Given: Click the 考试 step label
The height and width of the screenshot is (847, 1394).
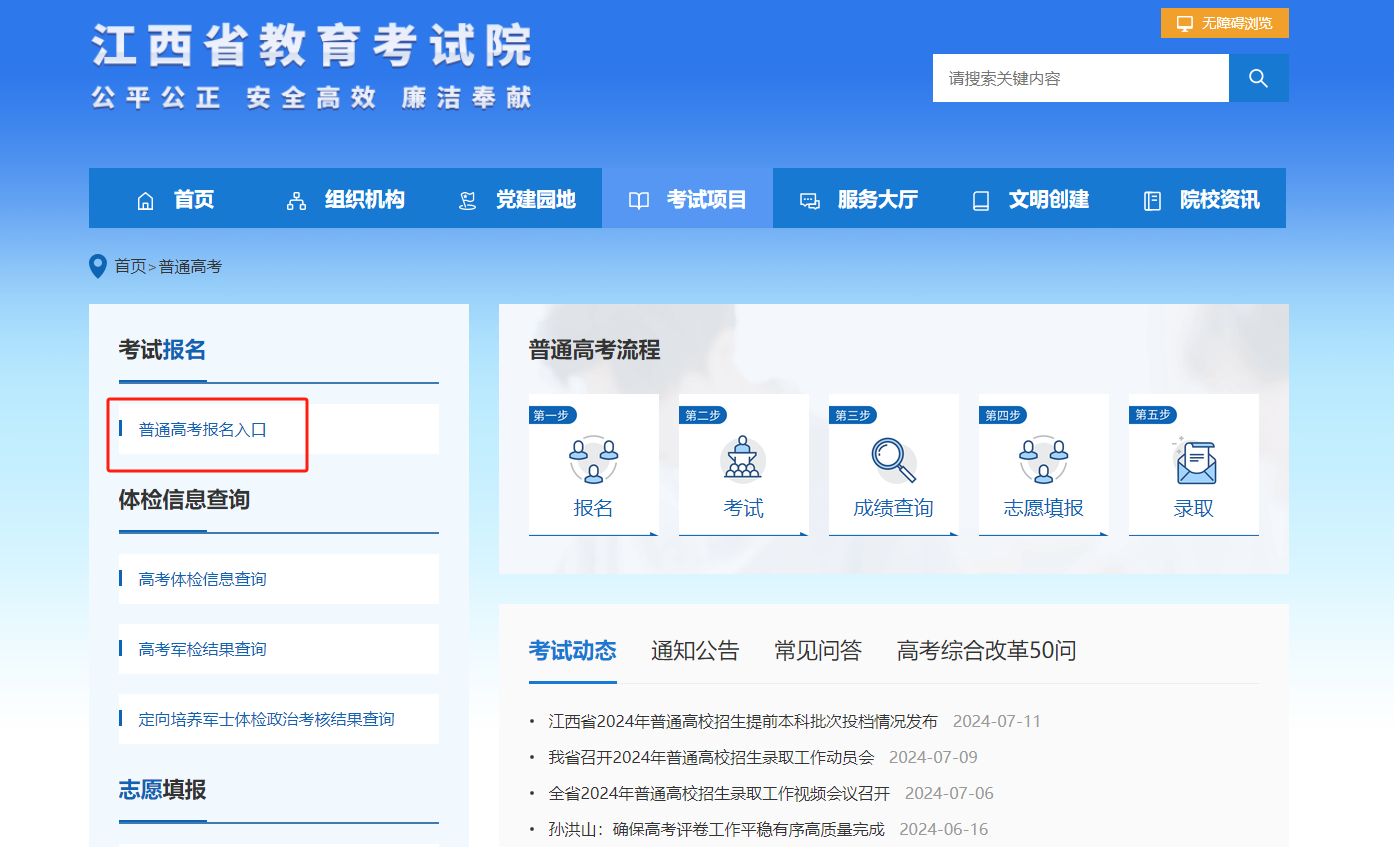Looking at the screenshot, I should click(744, 508).
